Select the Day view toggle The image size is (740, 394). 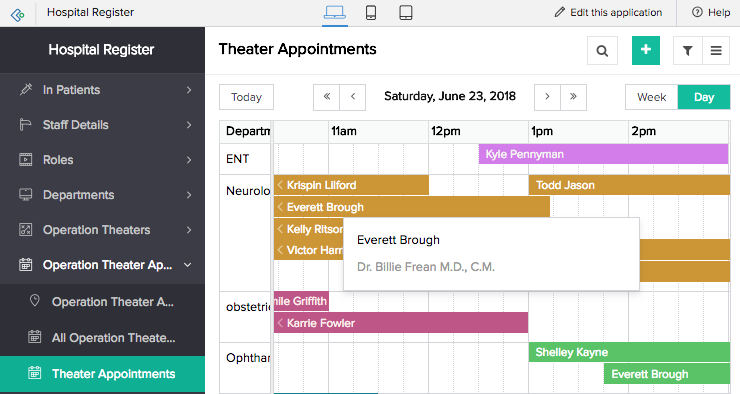tap(704, 97)
